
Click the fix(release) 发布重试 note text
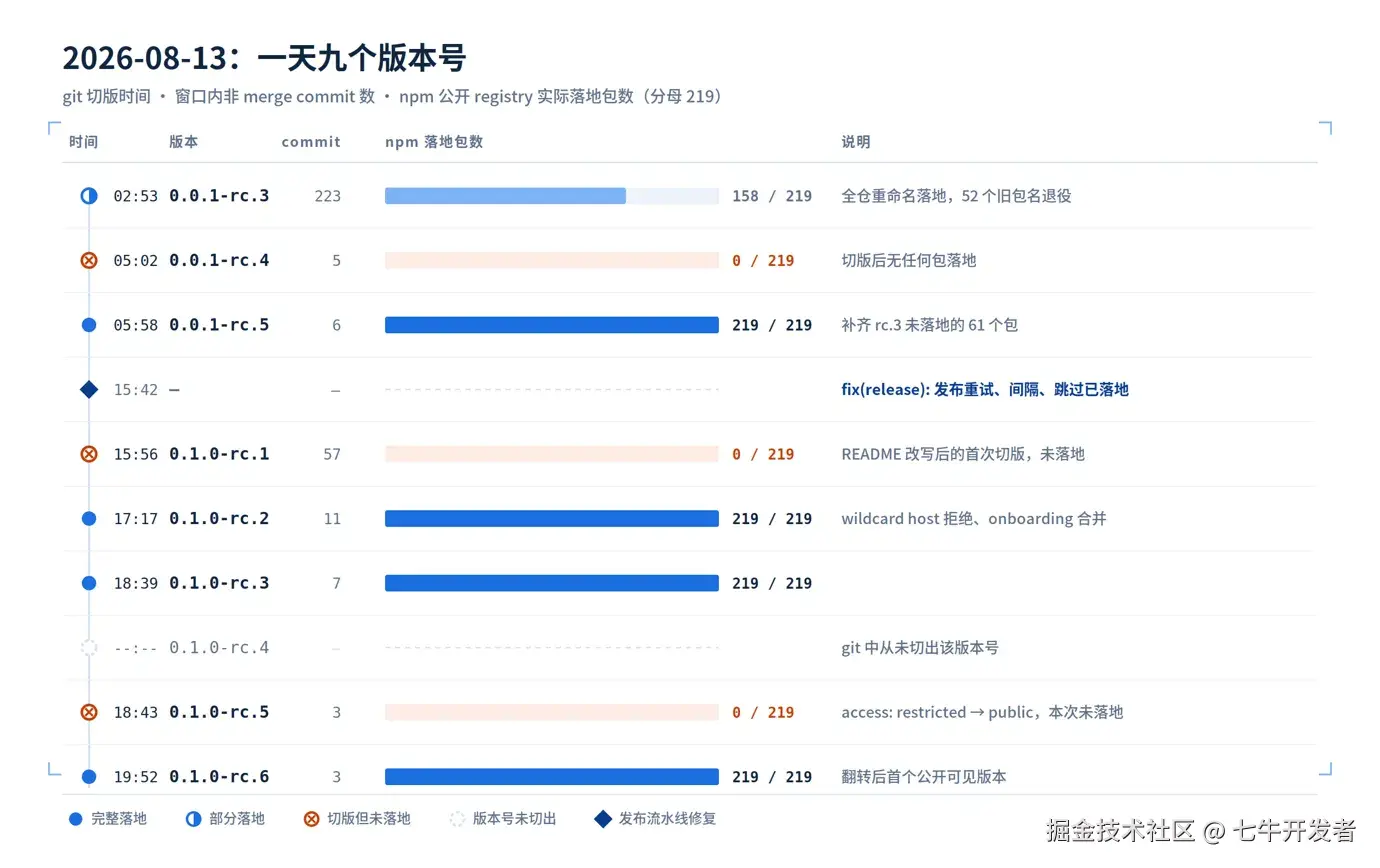click(x=985, y=389)
